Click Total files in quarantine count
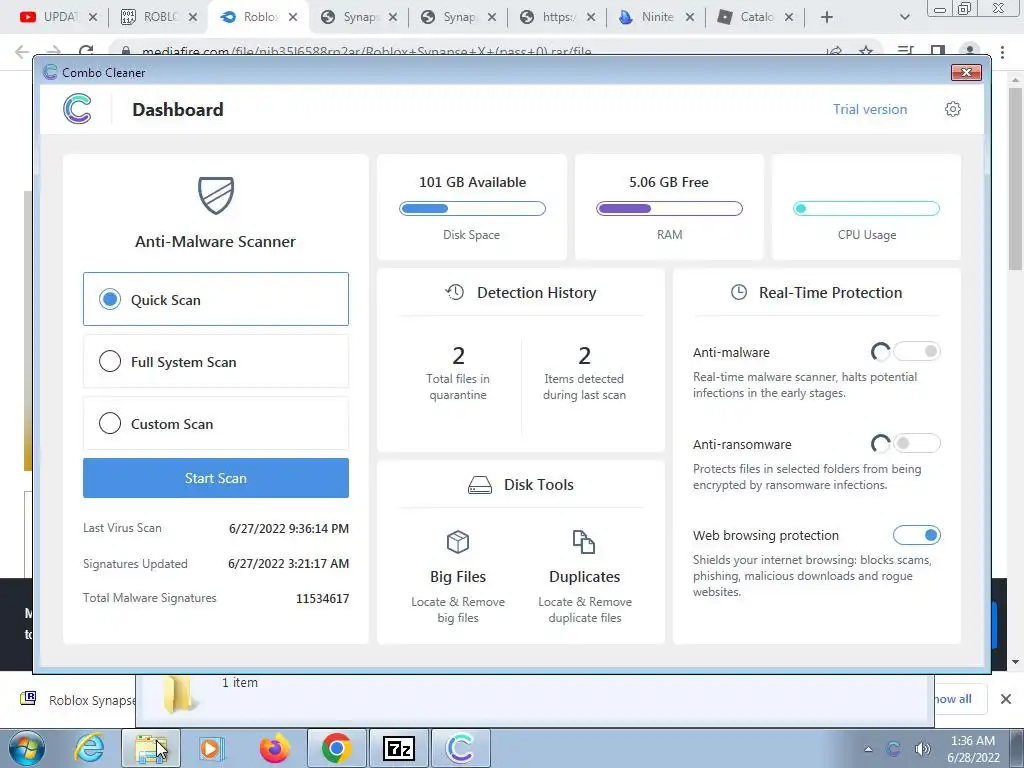Viewport: 1024px width, 768px height. pos(458,356)
